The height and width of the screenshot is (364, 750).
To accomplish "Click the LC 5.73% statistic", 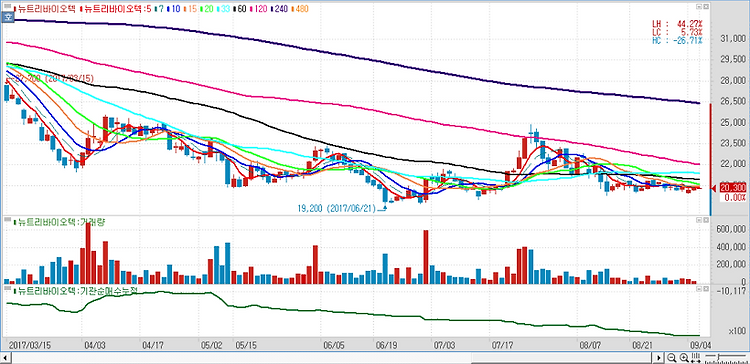I will (677, 32).
